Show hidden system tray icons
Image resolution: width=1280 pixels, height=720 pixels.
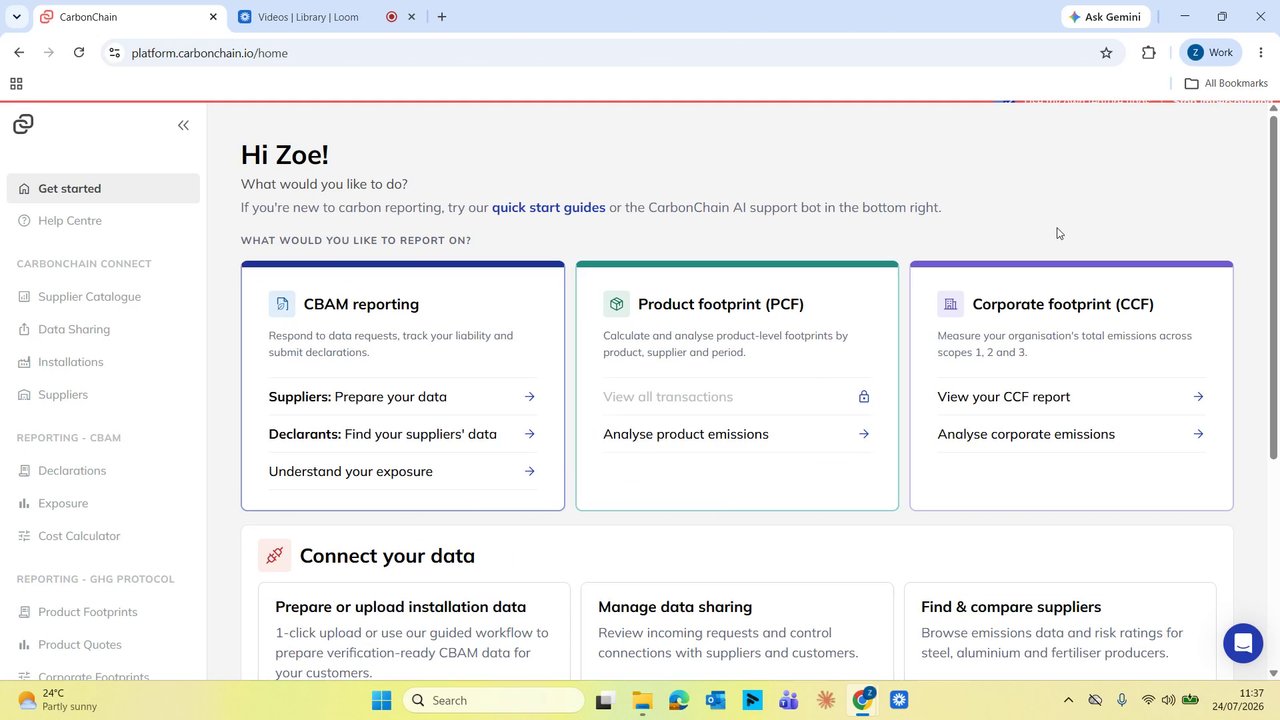pos(1068,700)
